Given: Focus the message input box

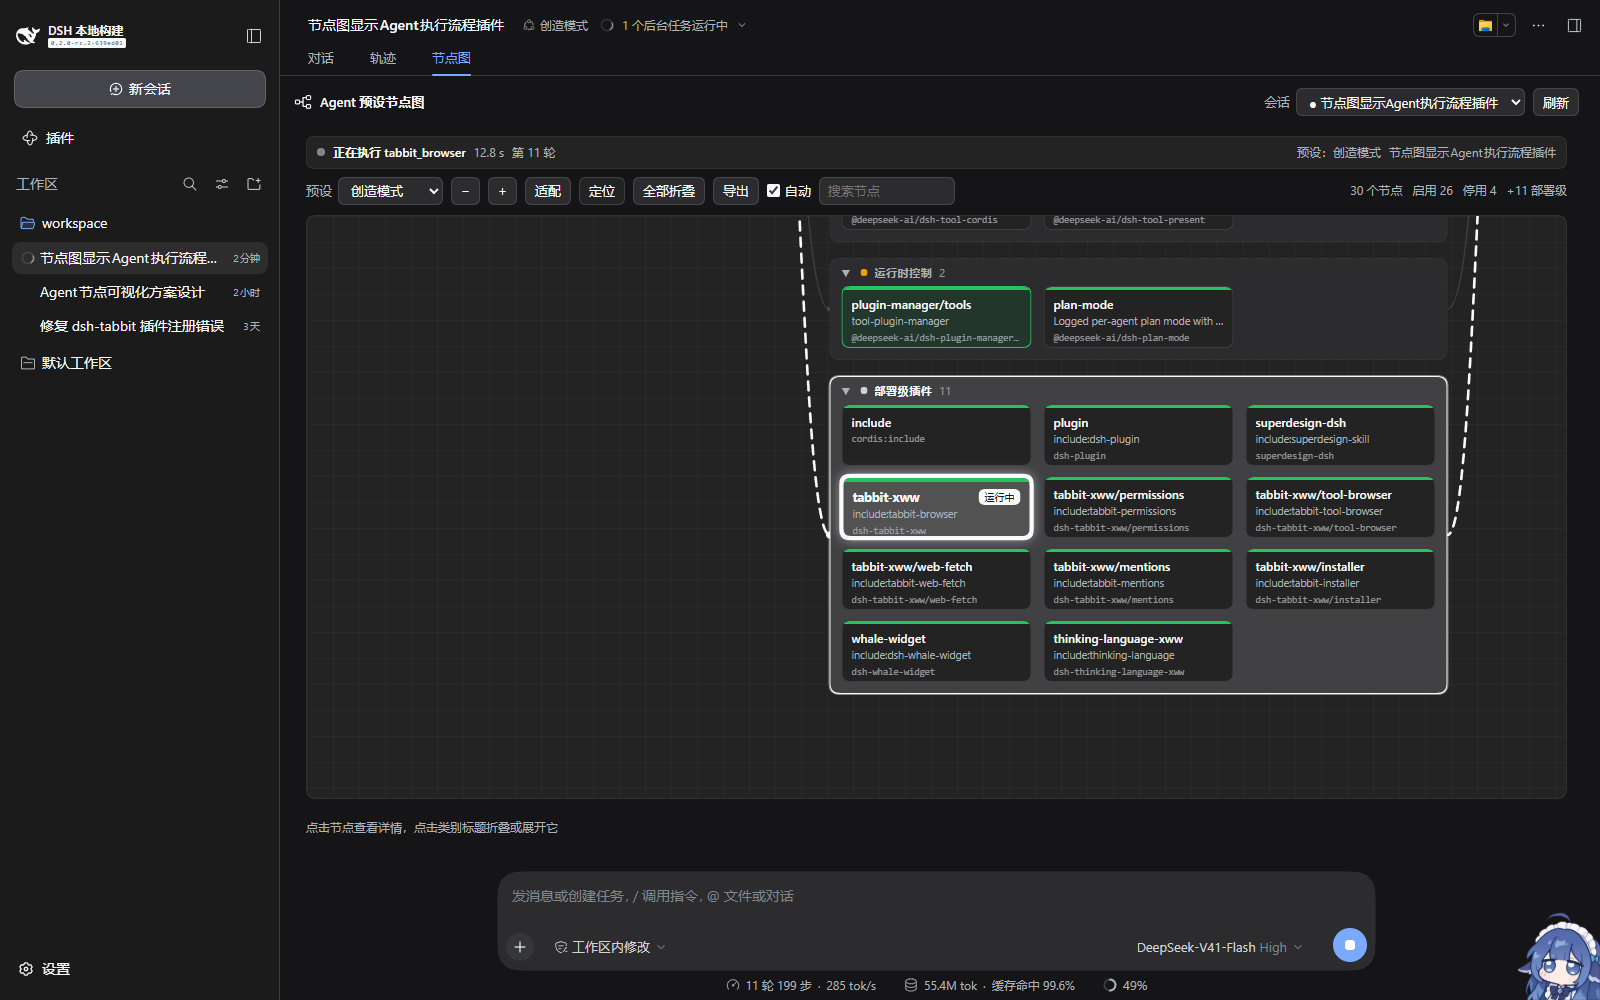Looking at the screenshot, I should click(x=936, y=897).
